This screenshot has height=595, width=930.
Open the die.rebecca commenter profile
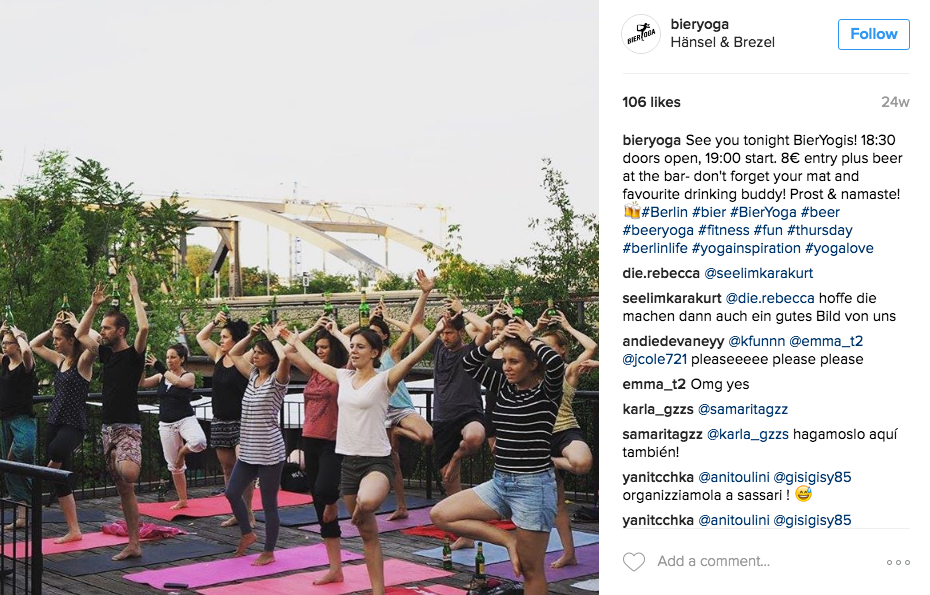[x=661, y=273]
